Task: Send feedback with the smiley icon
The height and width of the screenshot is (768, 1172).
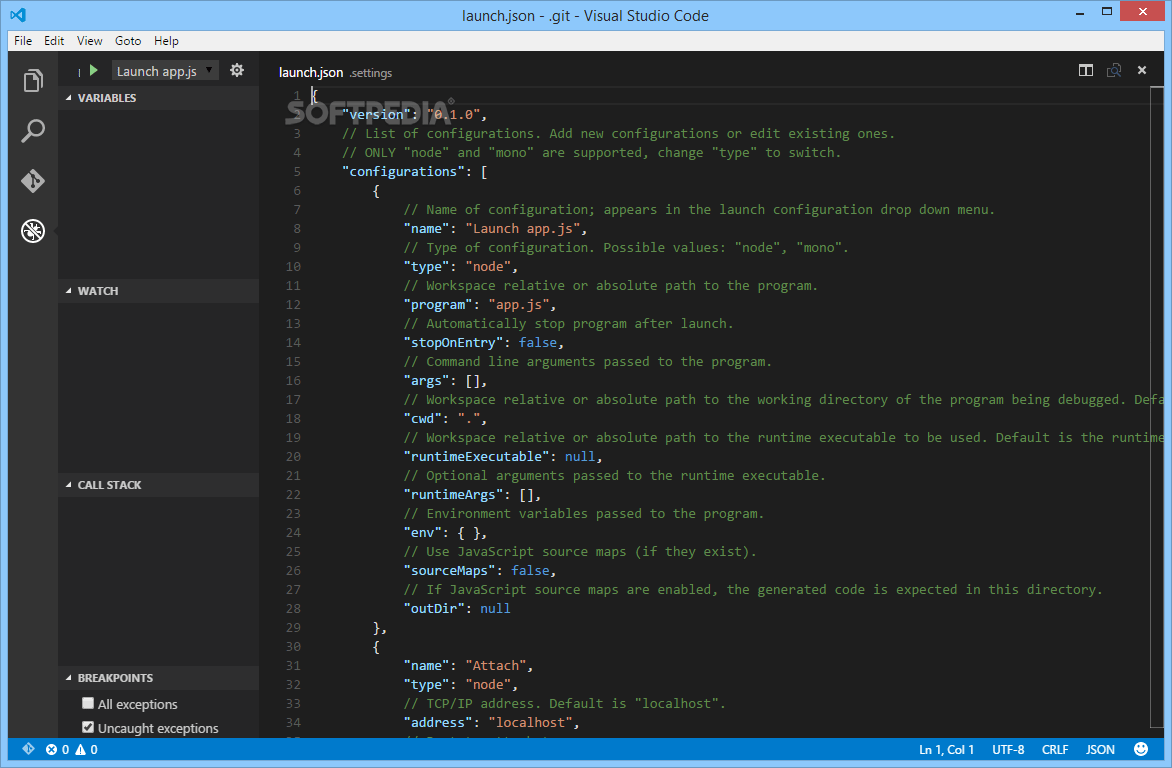Action: 1141,749
